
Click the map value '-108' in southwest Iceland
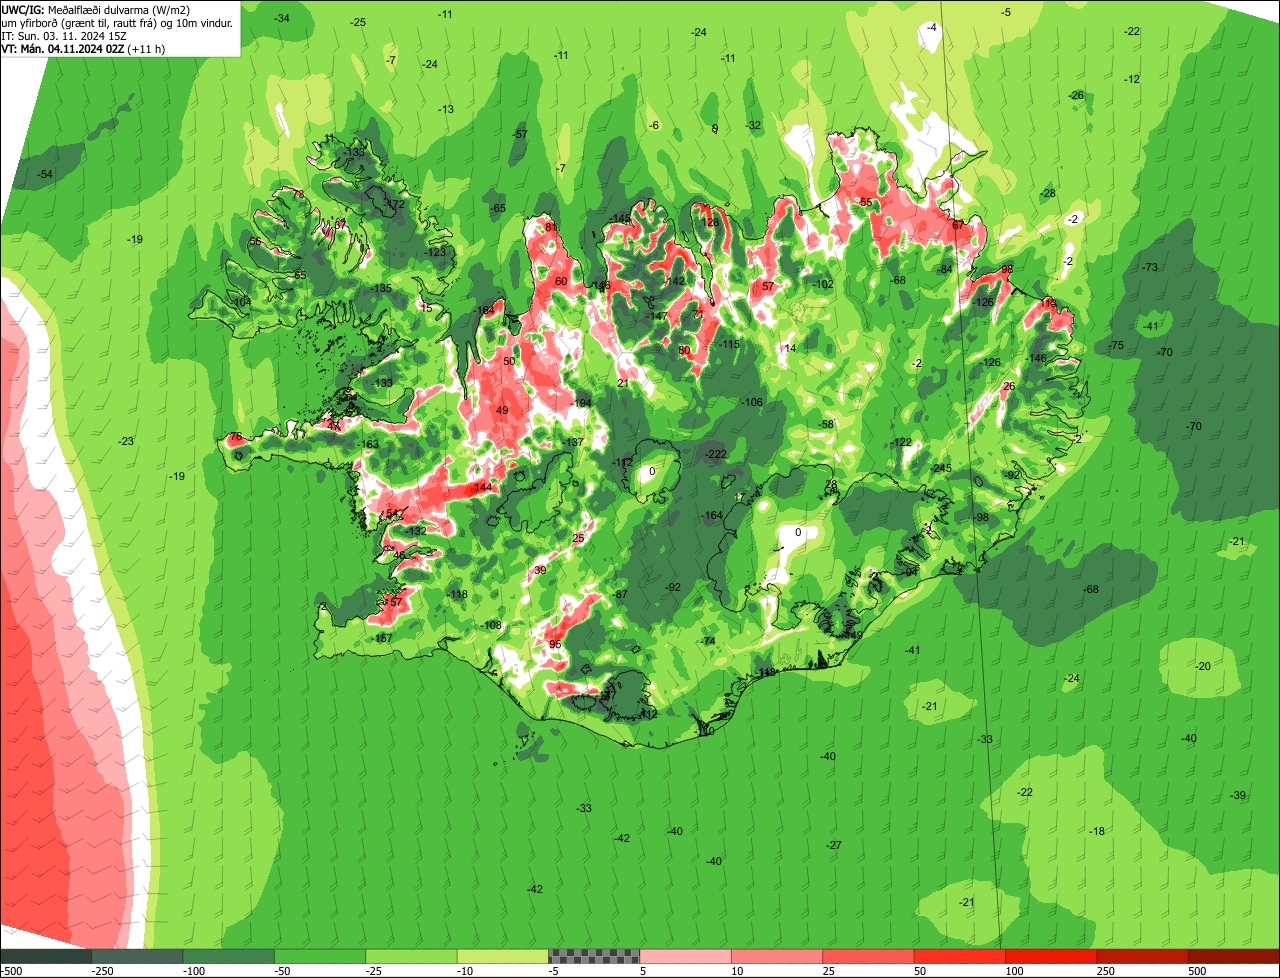point(491,625)
